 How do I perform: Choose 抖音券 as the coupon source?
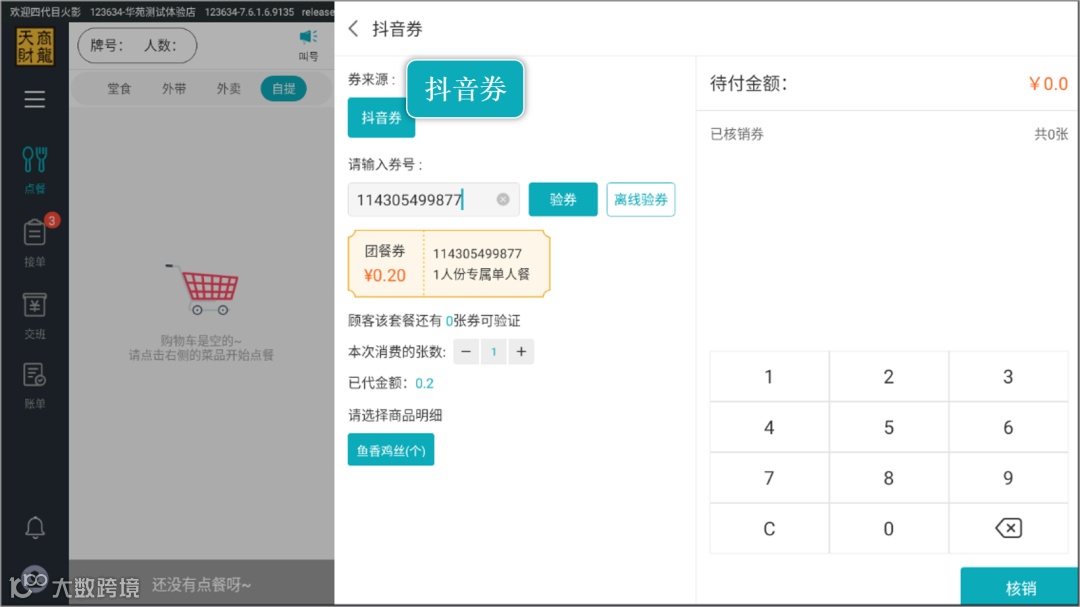point(381,118)
